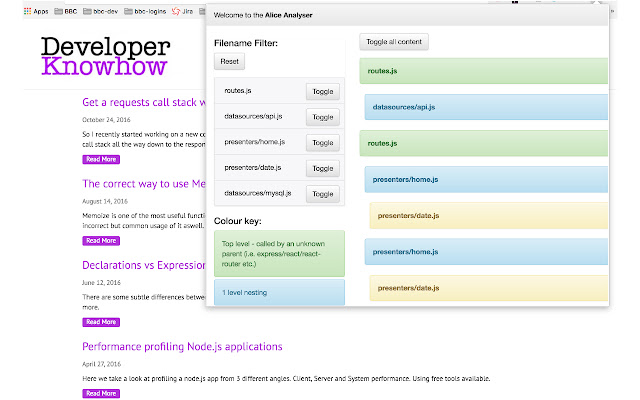This screenshot has height=400, width=640.
Task: Toggle the datasources/api.js filename filter
Action: pyautogui.click(x=322, y=117)
